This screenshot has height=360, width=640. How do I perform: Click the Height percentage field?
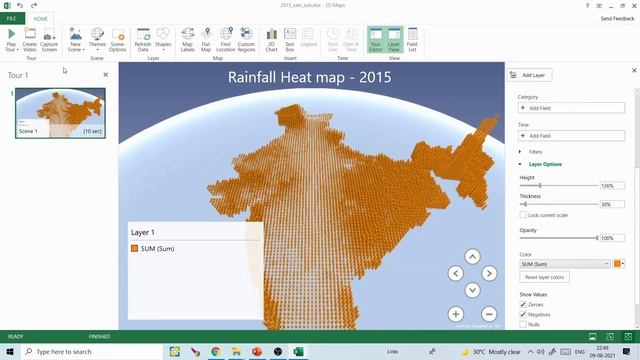tap(612, 186)
